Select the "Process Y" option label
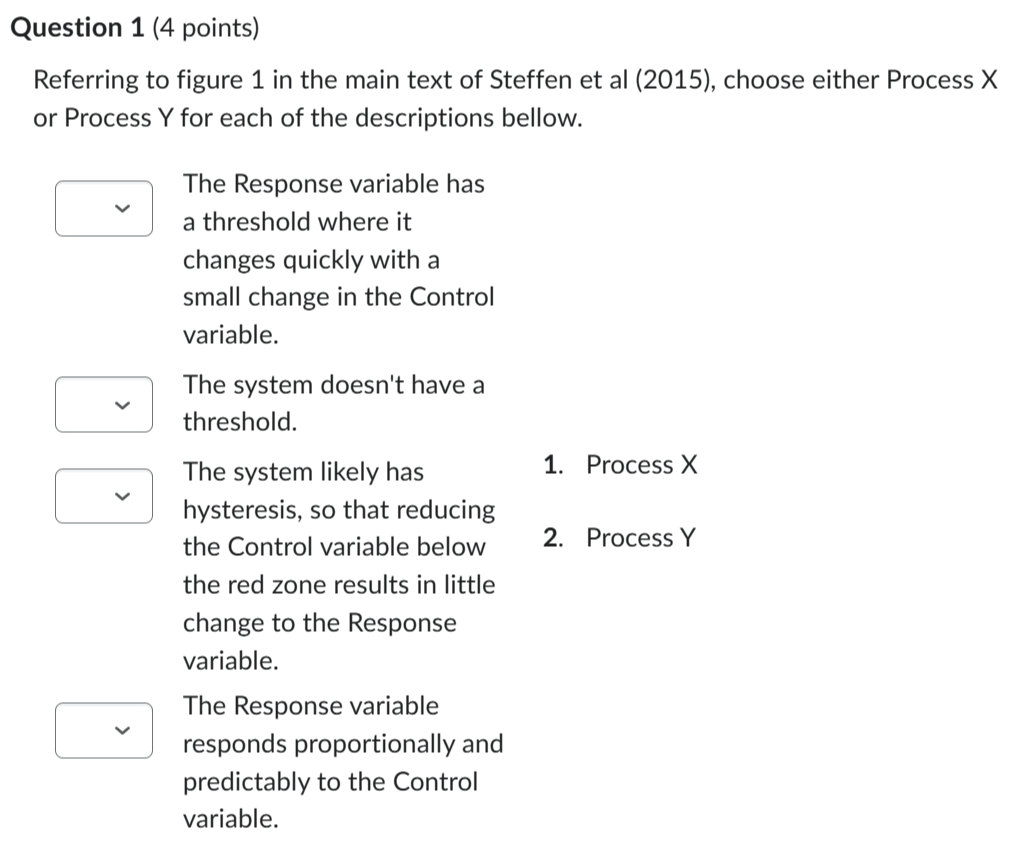The image size is (1017, 862). [640, 537]
